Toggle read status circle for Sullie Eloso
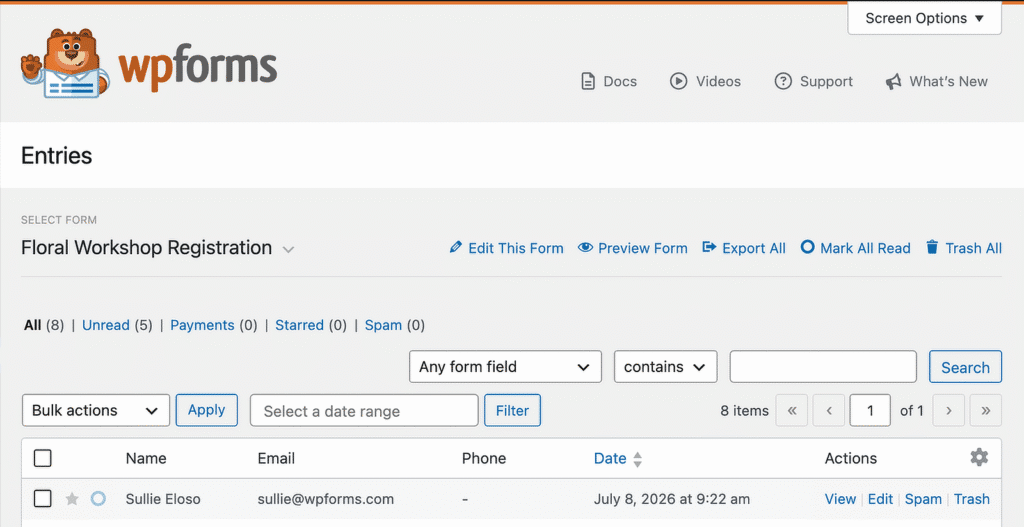Screen dimensions: 1024x527 pyautogui.click(x=98, y=499)
